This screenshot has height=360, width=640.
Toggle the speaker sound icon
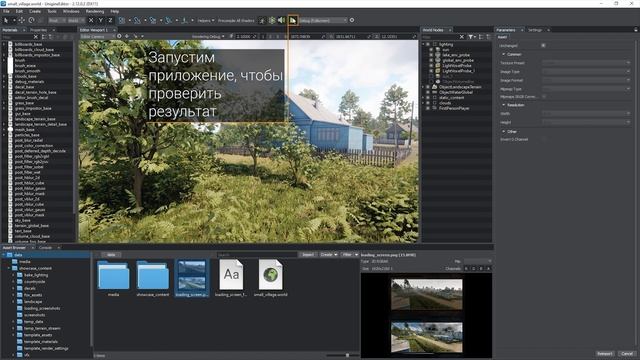pos(281,20)
